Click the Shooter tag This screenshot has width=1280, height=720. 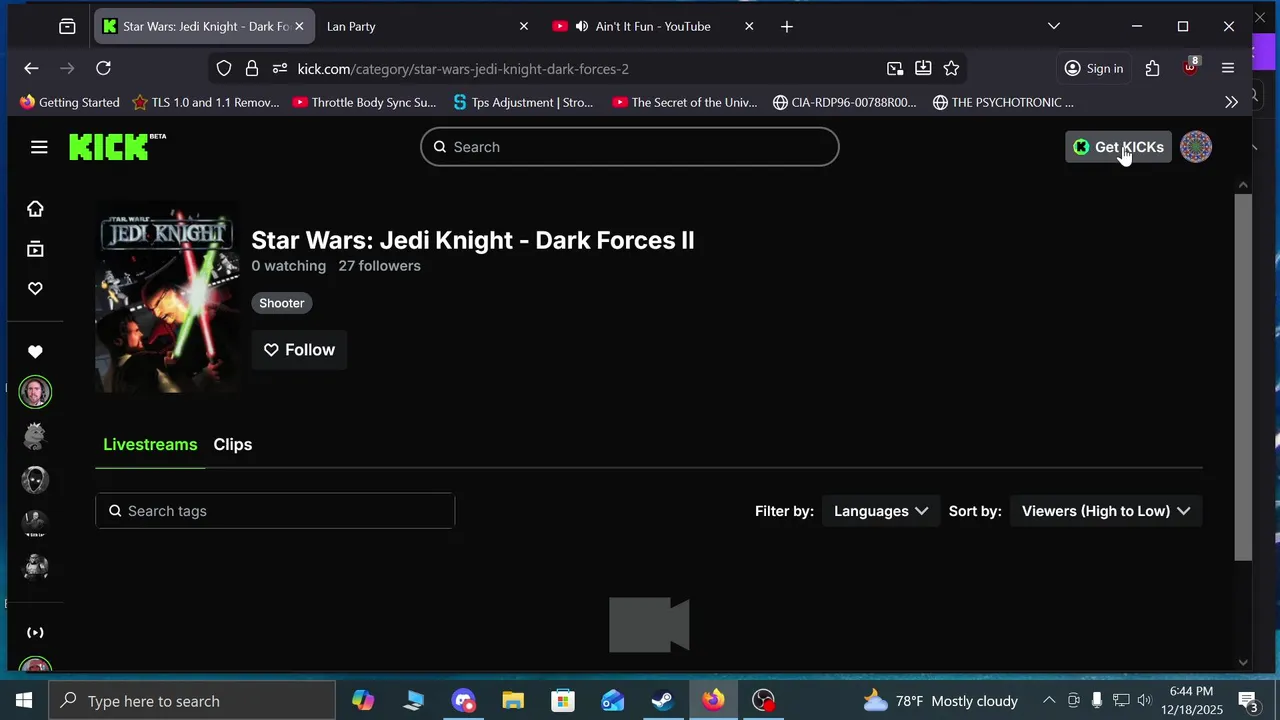(x=282, y=303)
